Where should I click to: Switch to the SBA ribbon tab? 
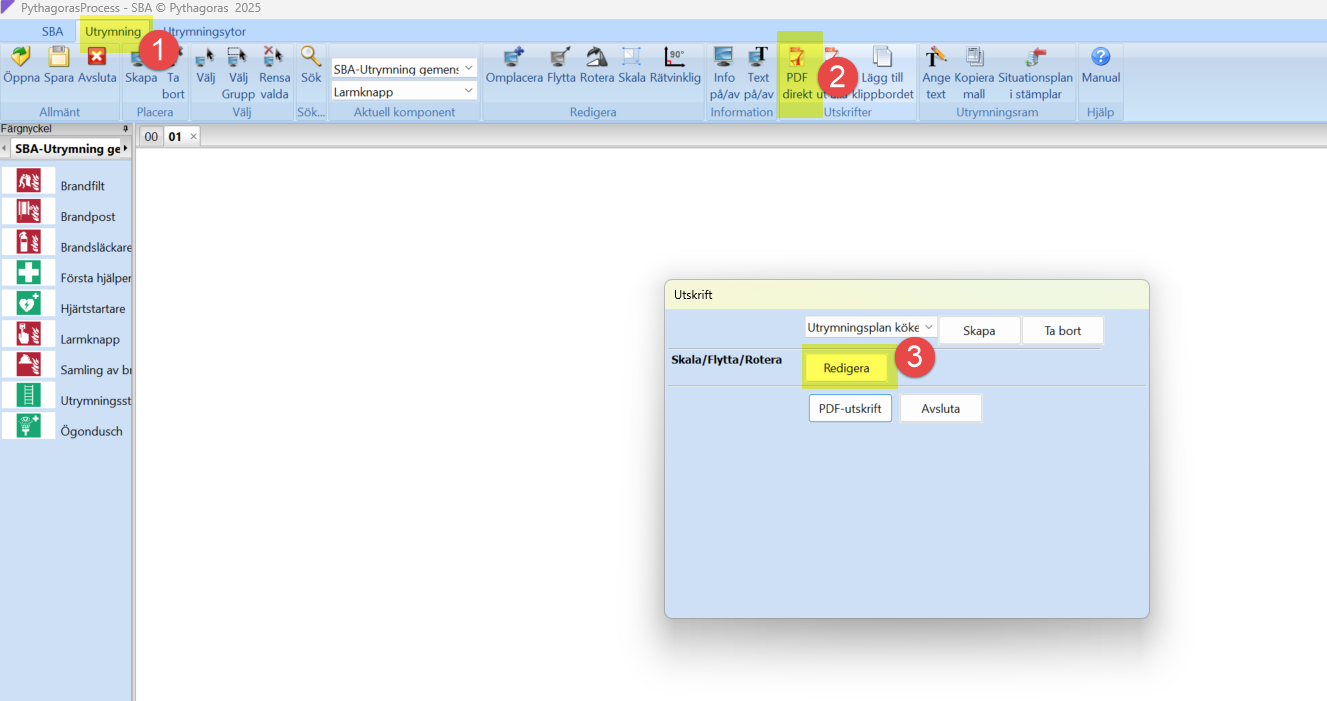tap(52, 31)
